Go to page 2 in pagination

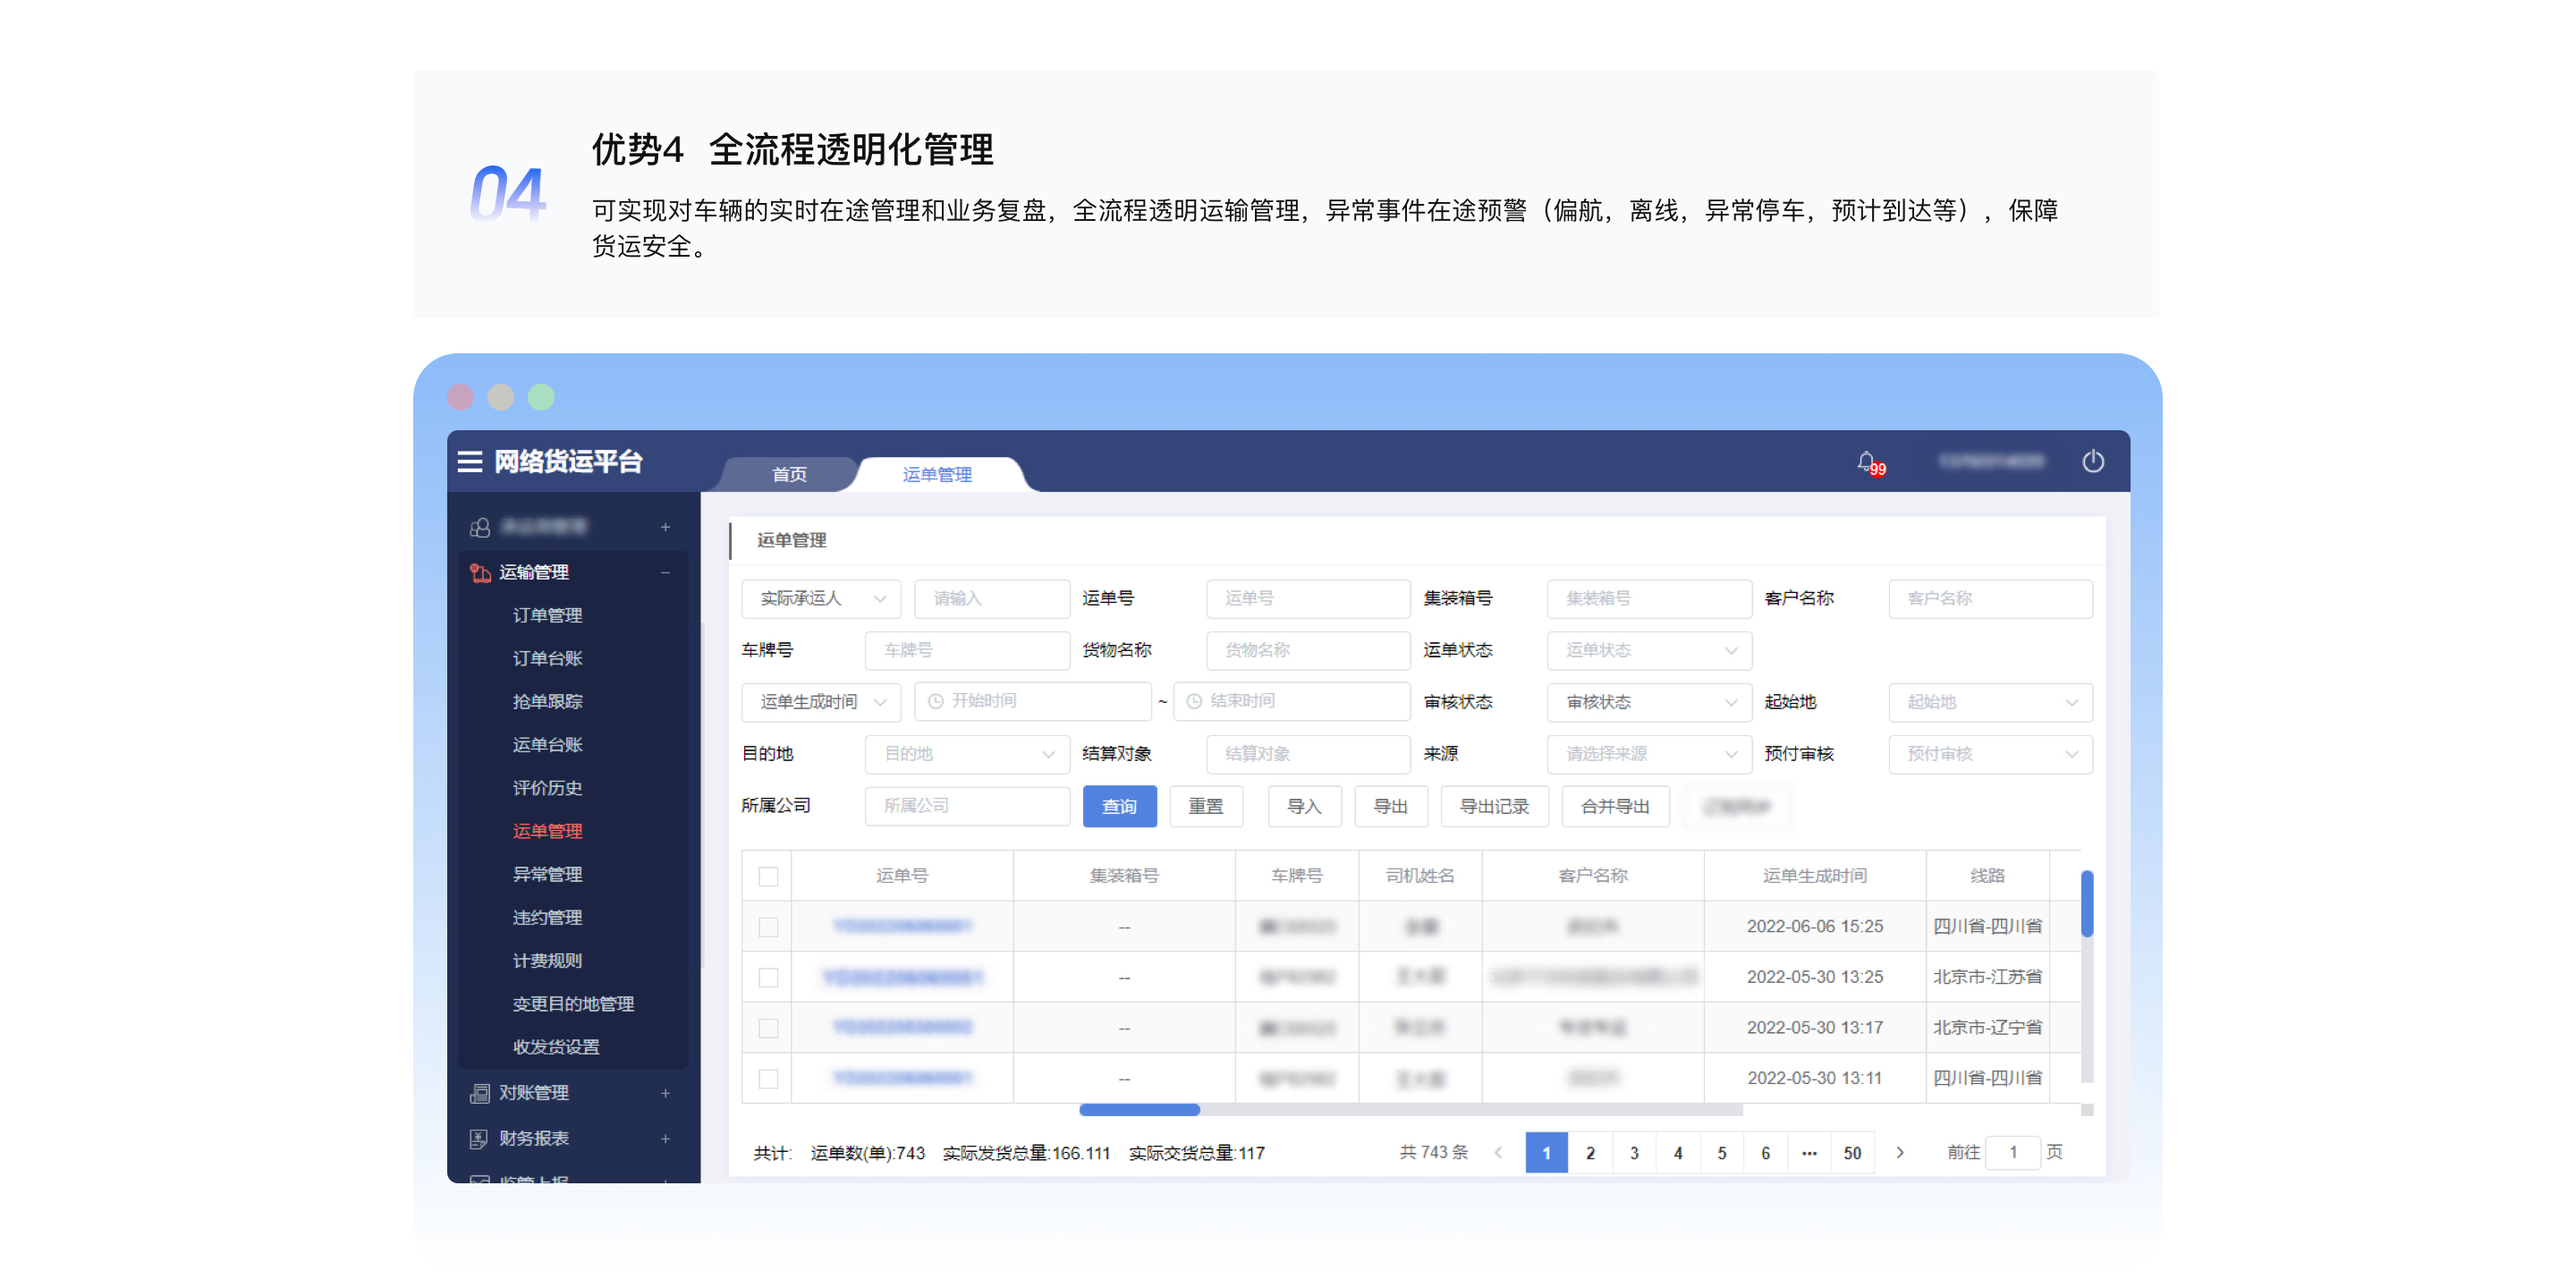pyautogui.click(x=1590, y=1152)
